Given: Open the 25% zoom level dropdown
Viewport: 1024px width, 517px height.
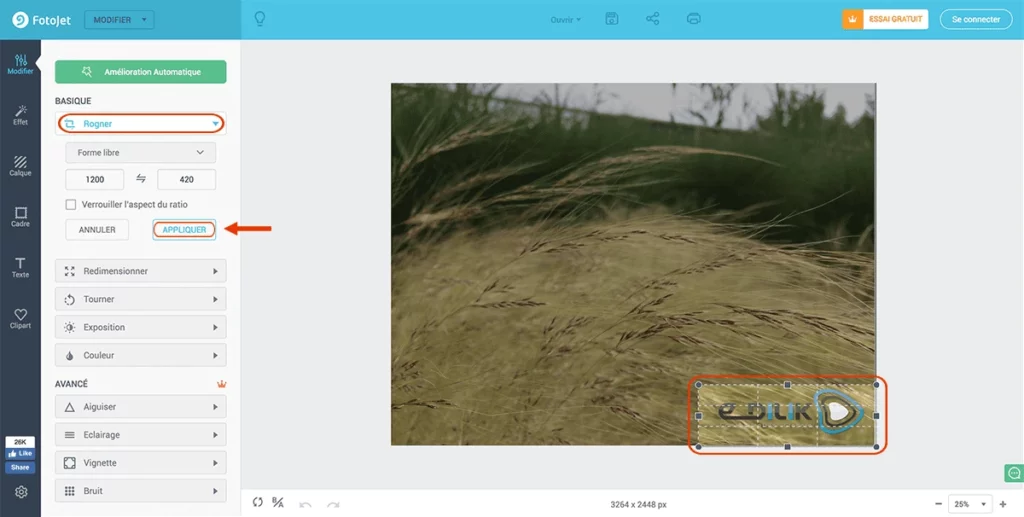Looking at the screenshot, I should (969, 504).
